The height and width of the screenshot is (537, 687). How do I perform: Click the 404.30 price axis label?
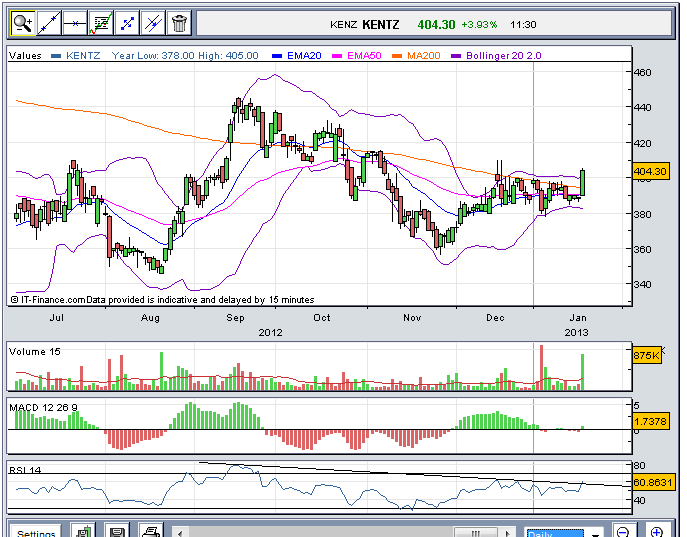tap(650, 172)
